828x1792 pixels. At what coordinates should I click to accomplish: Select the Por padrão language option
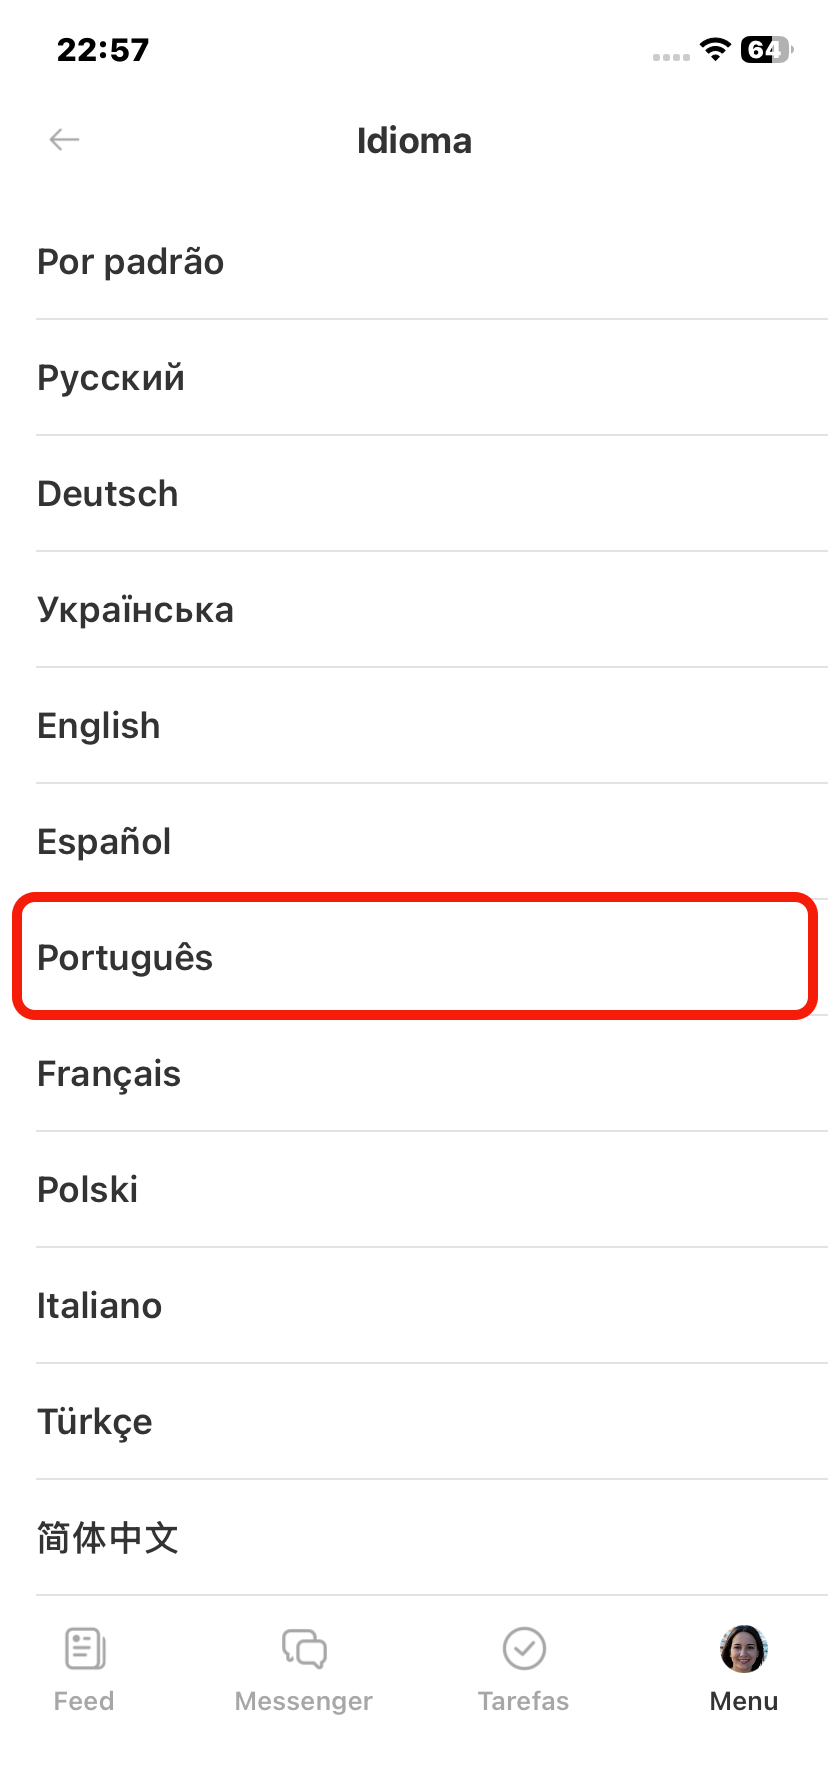pyautogui.click(x=130, y=262)
